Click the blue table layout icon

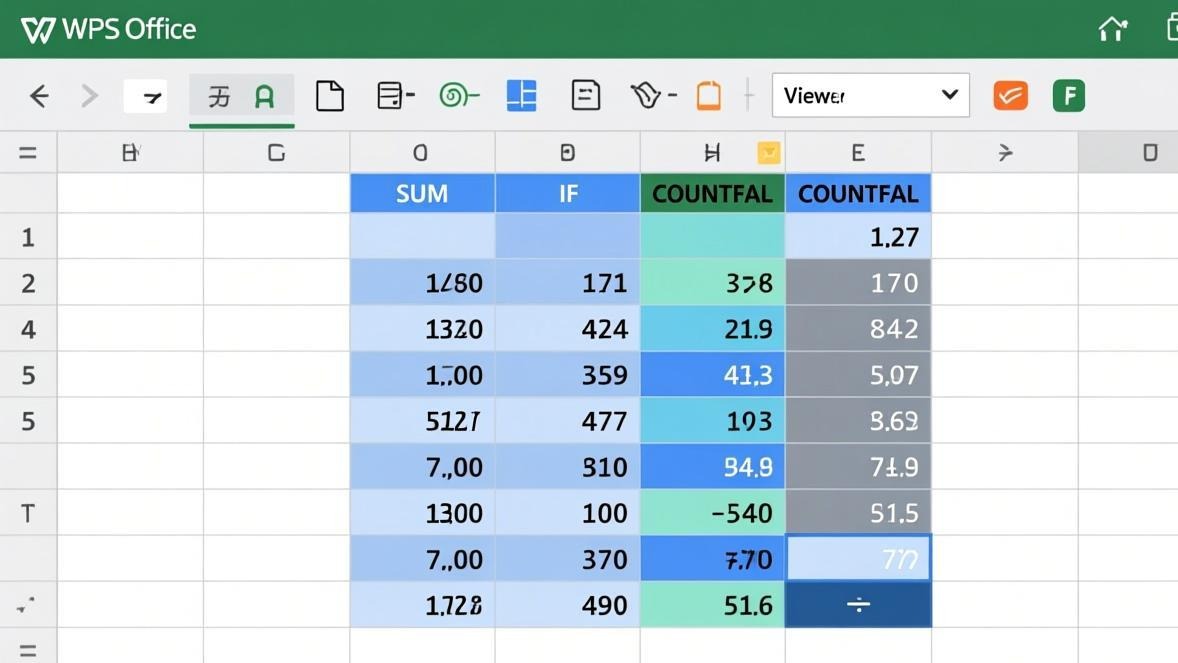click(x=521, y=95)
